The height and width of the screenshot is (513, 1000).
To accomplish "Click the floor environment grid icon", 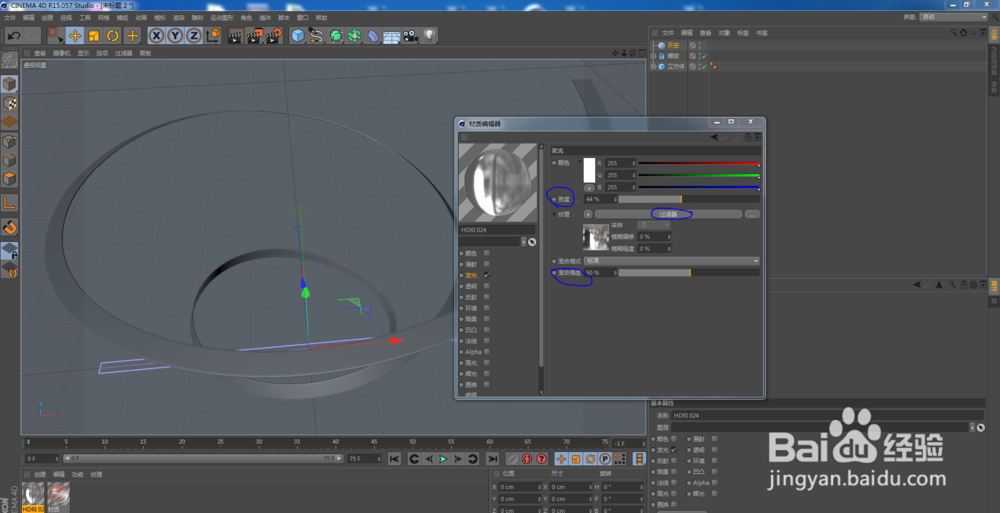I will pyautogui.click(x=392, y=36).
